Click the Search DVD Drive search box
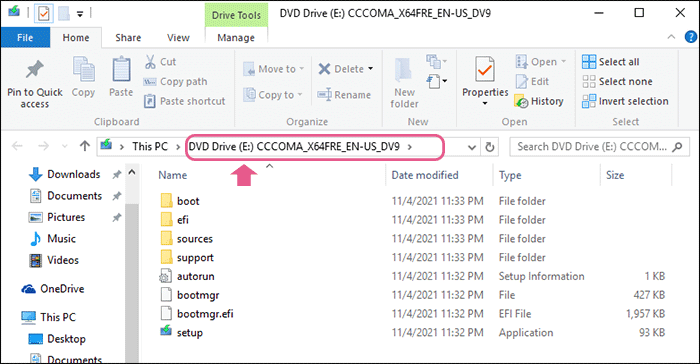 [x=599, y=146]
